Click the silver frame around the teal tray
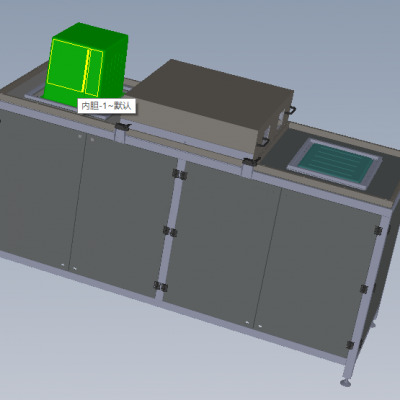The image size is (400, 400). click(x=334, y=164)
